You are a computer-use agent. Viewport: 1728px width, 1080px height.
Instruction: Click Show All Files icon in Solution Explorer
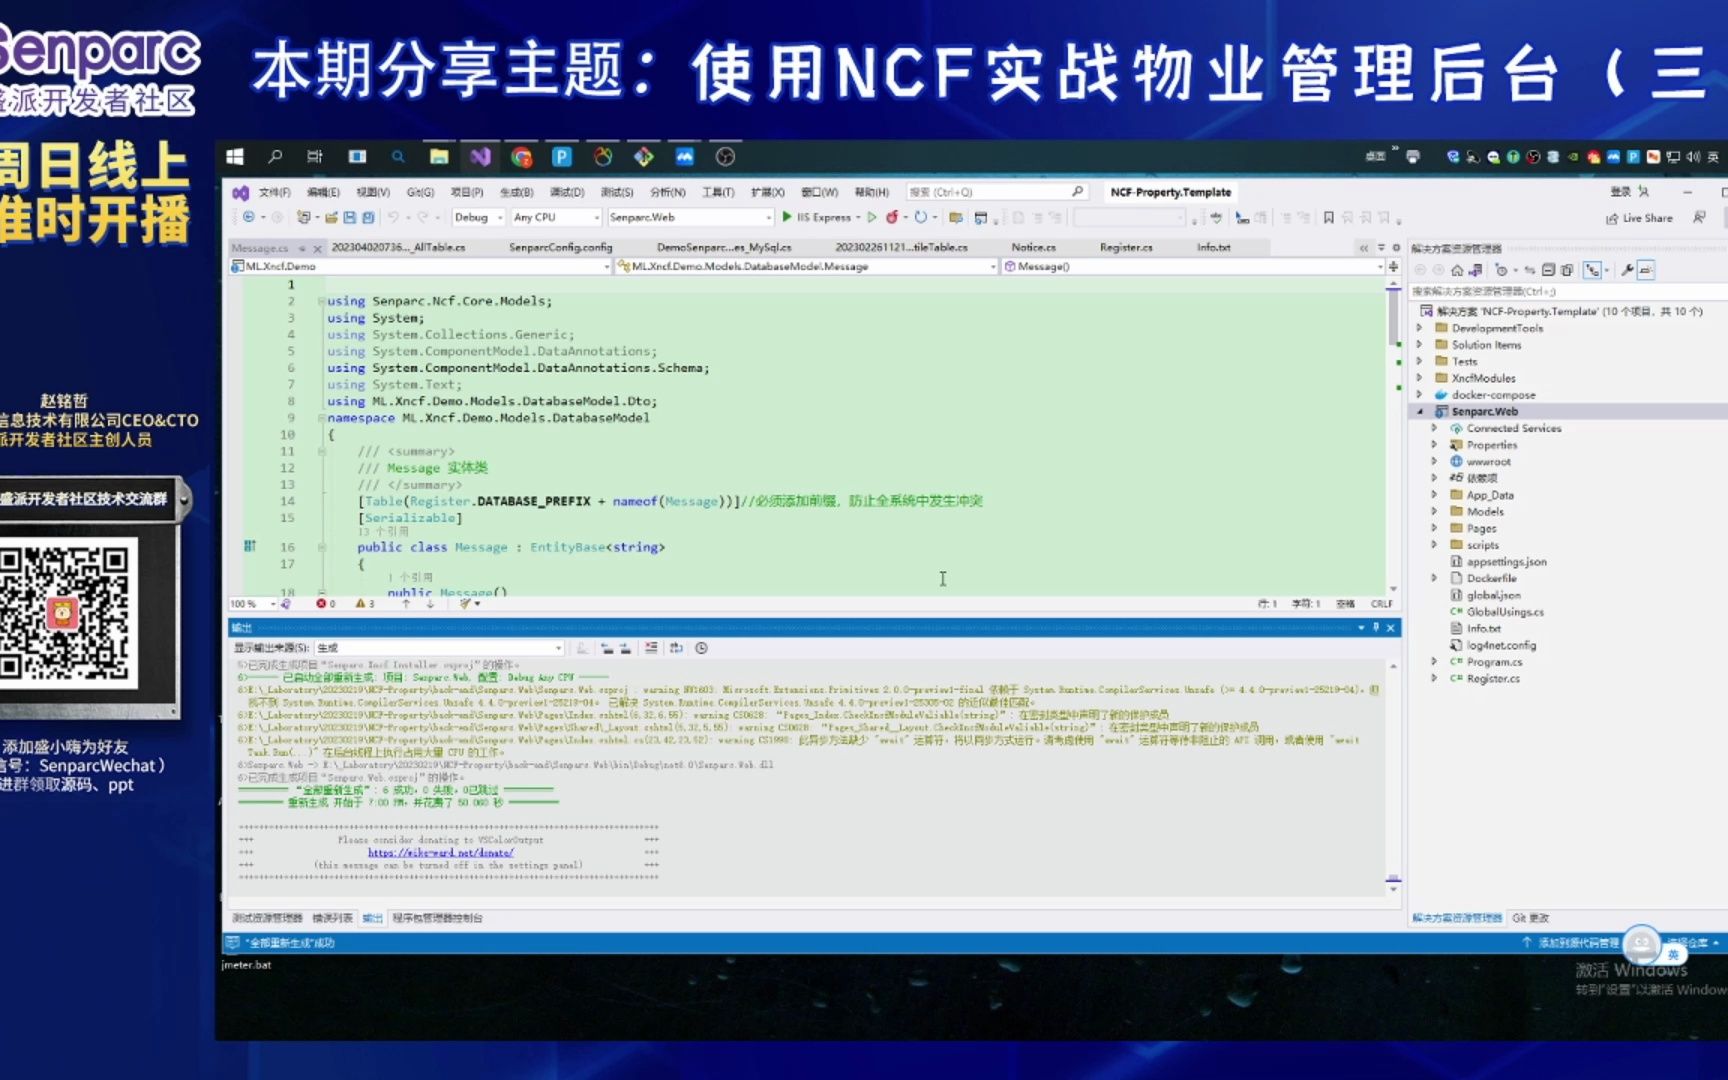pyautogui.click(x=1567, y=270)
